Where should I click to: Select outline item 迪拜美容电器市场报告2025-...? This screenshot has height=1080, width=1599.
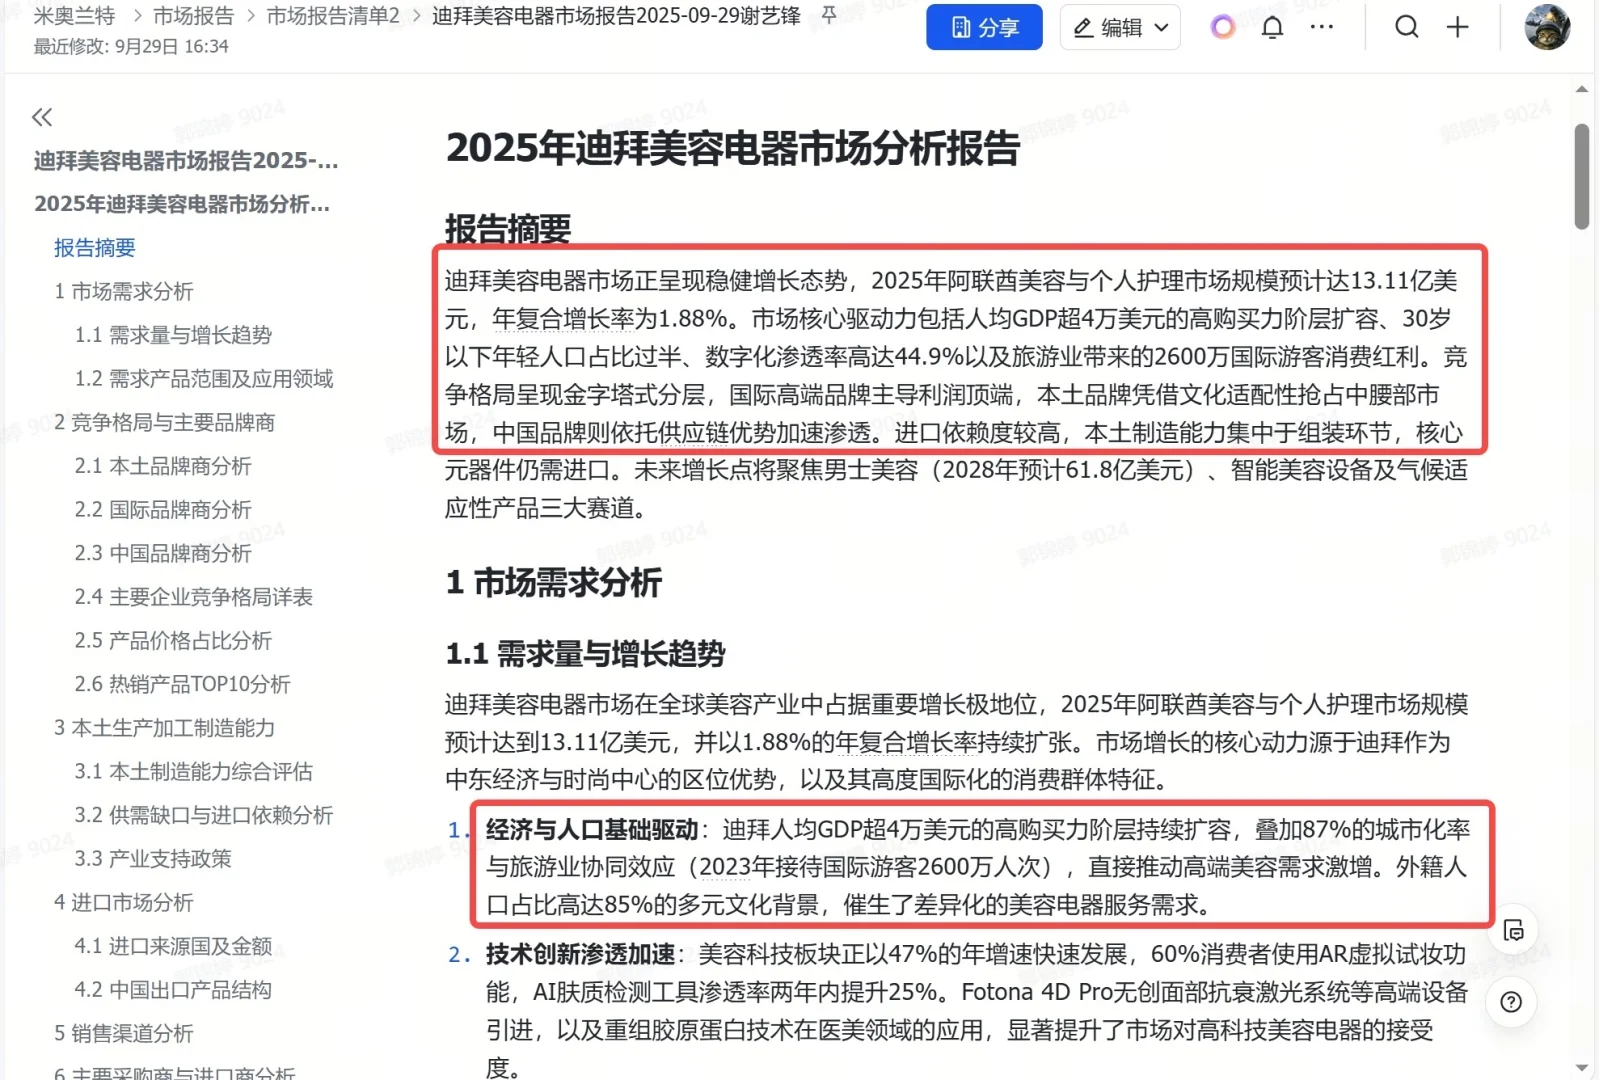point(186,161)
